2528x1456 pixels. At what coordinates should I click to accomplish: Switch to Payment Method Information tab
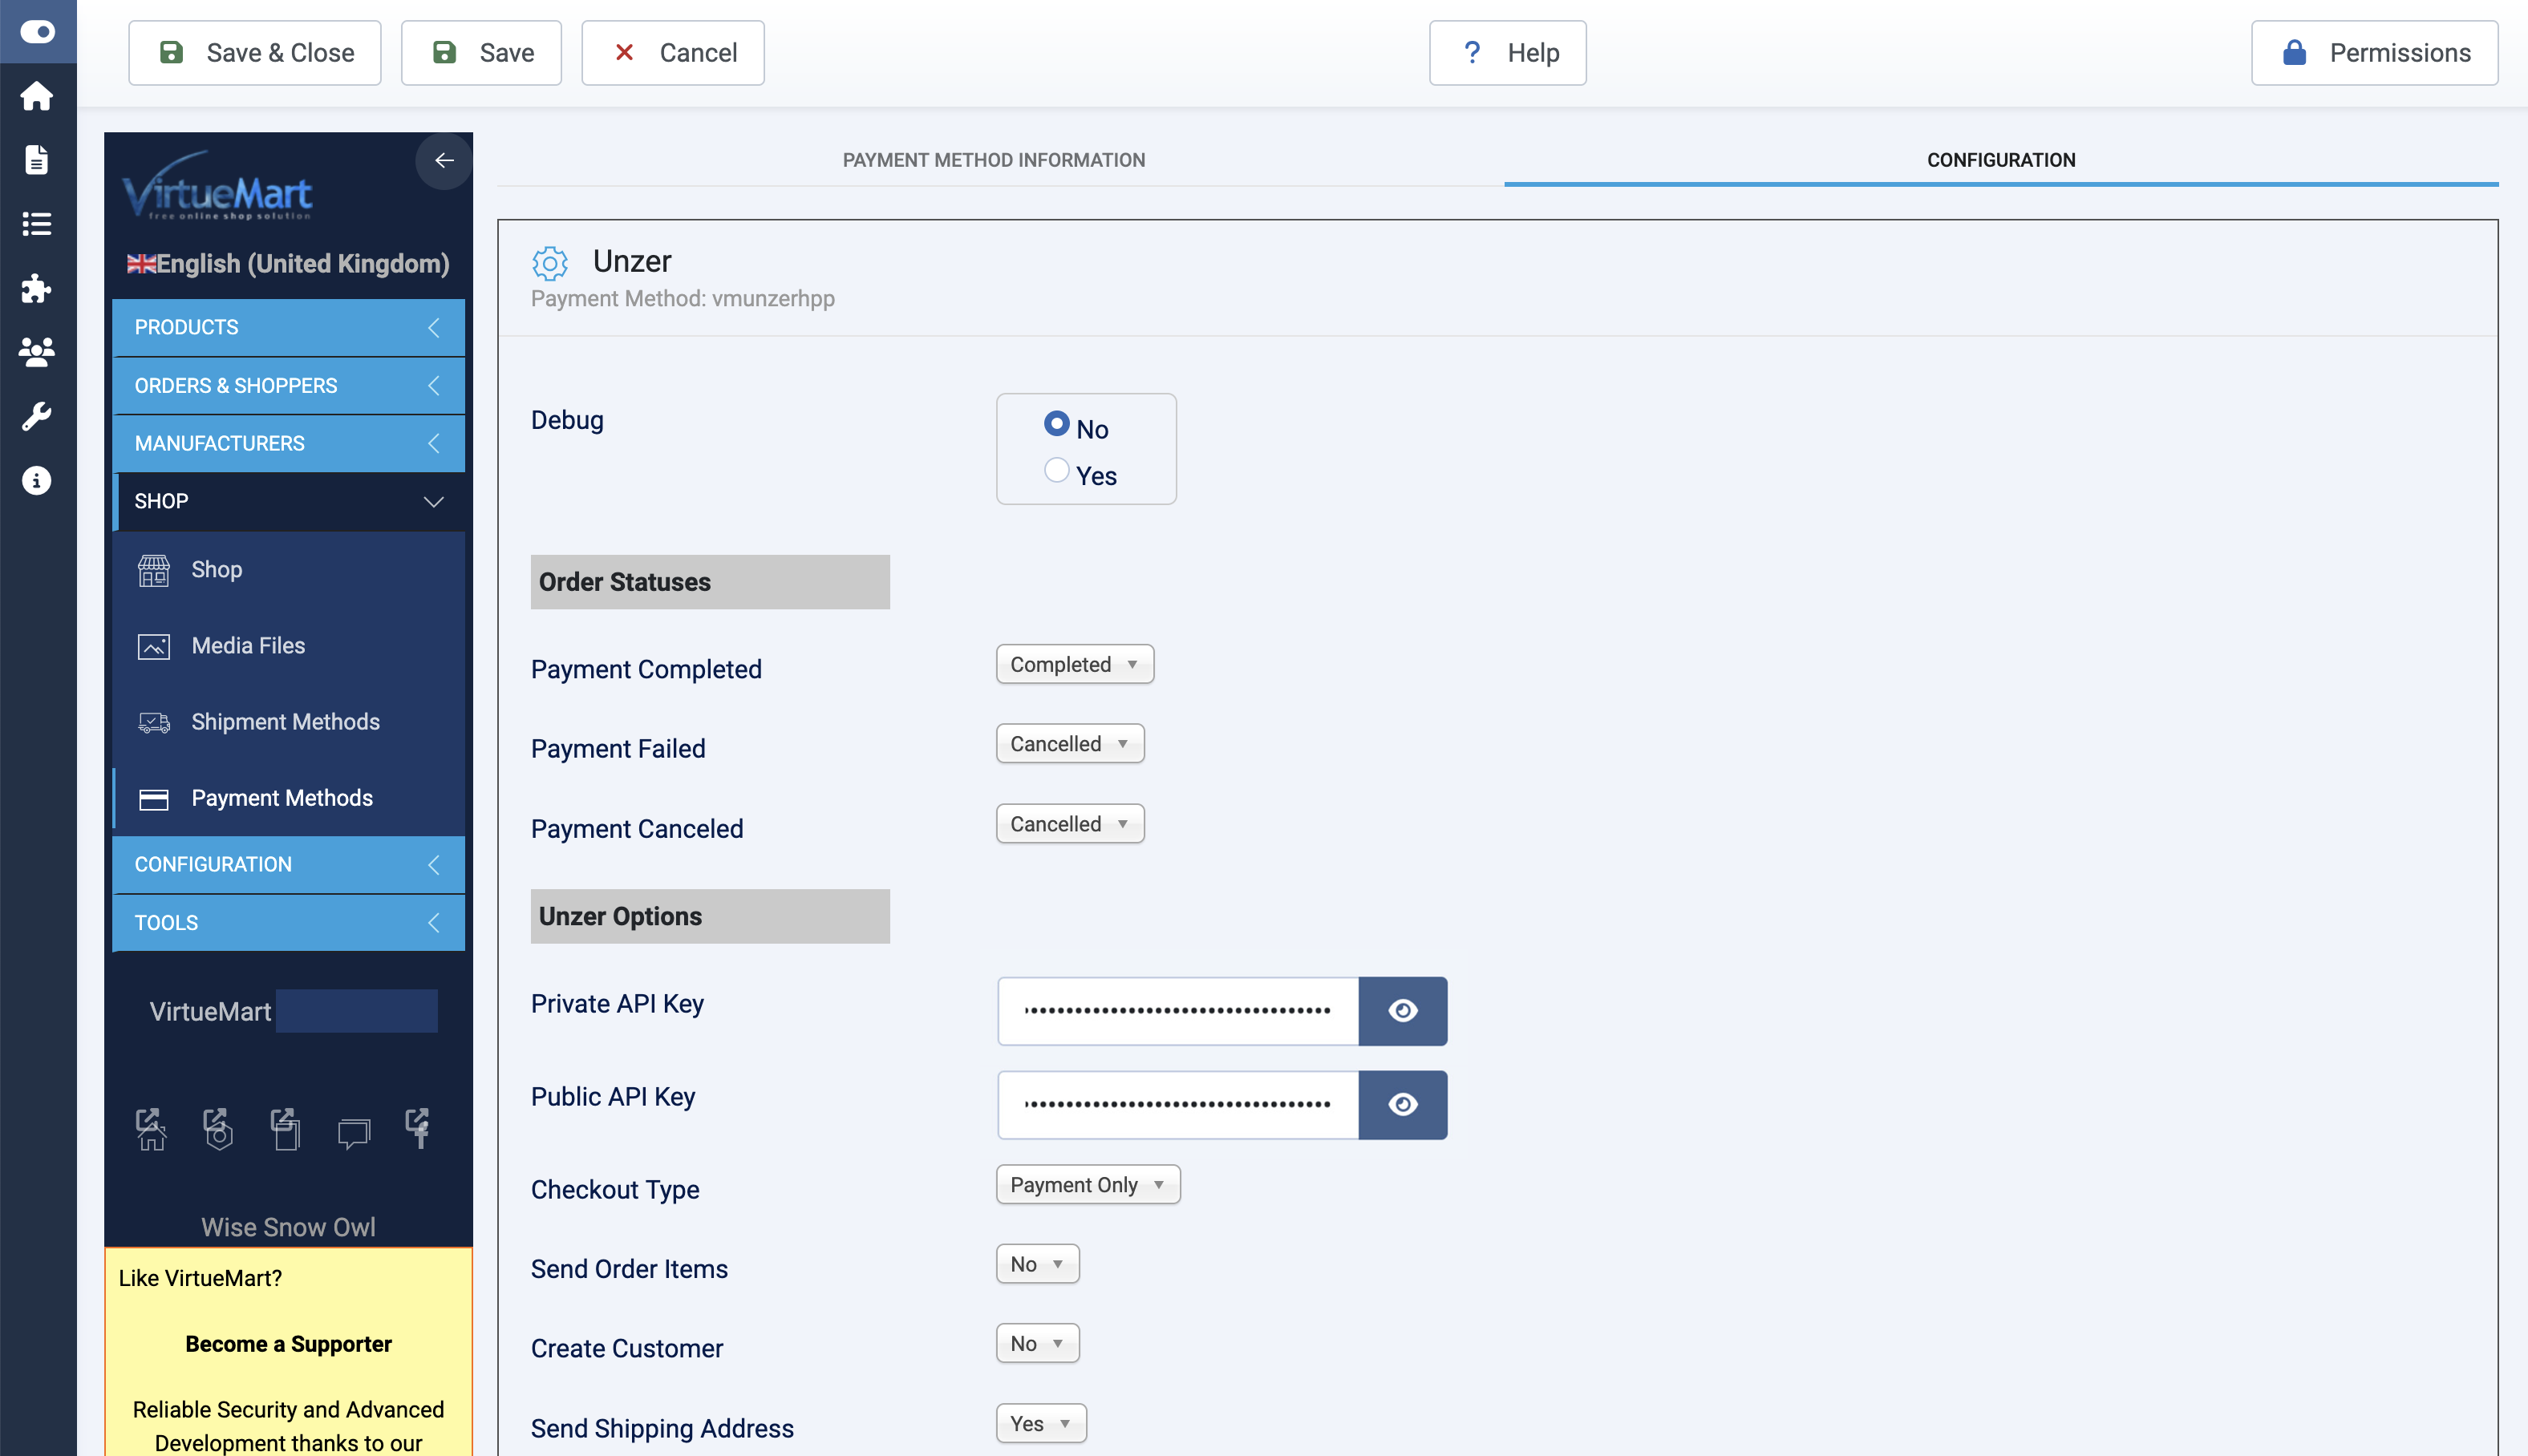(994, 160)
